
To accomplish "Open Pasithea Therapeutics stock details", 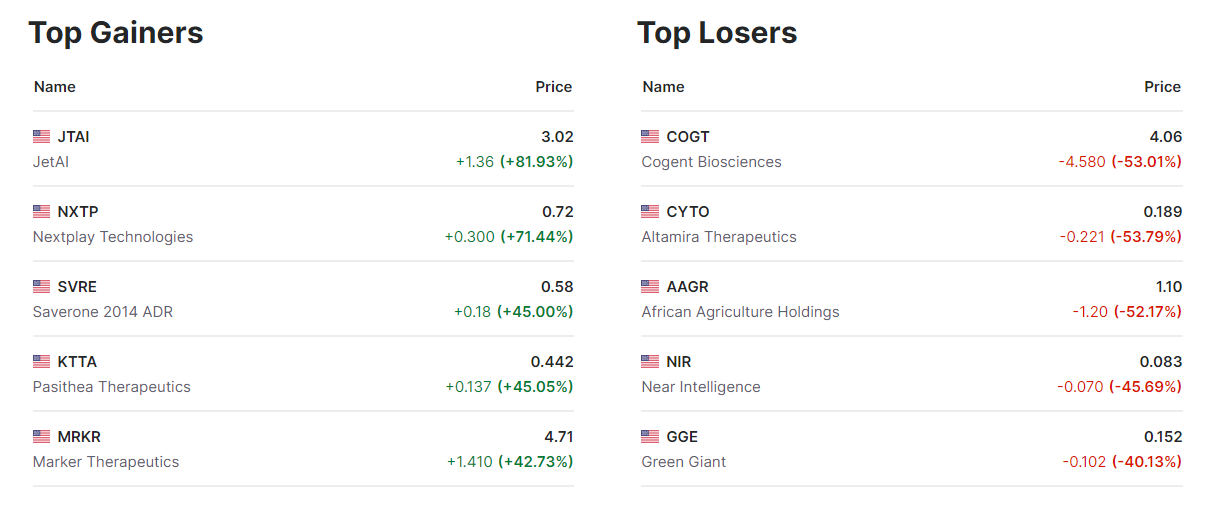I will click(111, 387).
